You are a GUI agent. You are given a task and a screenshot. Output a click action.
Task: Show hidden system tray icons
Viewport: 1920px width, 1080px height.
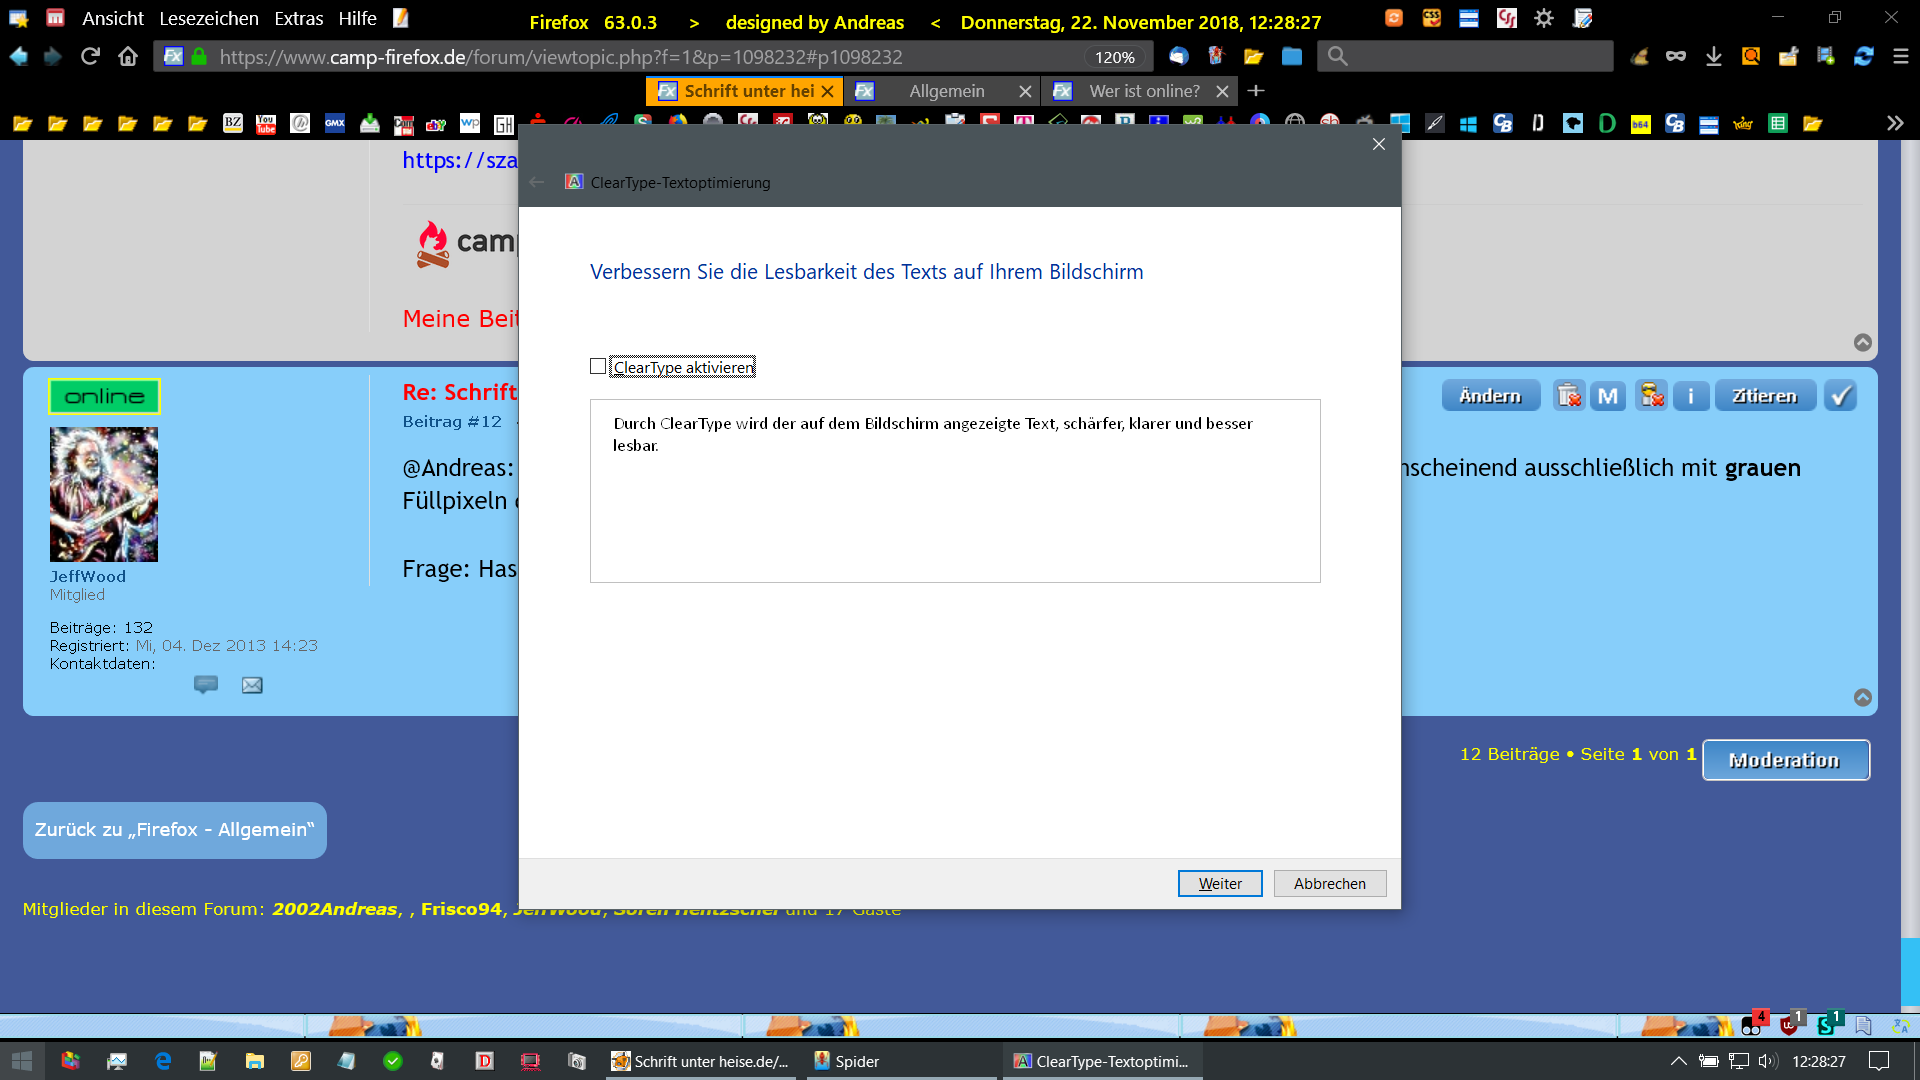coord(1678,1061)
